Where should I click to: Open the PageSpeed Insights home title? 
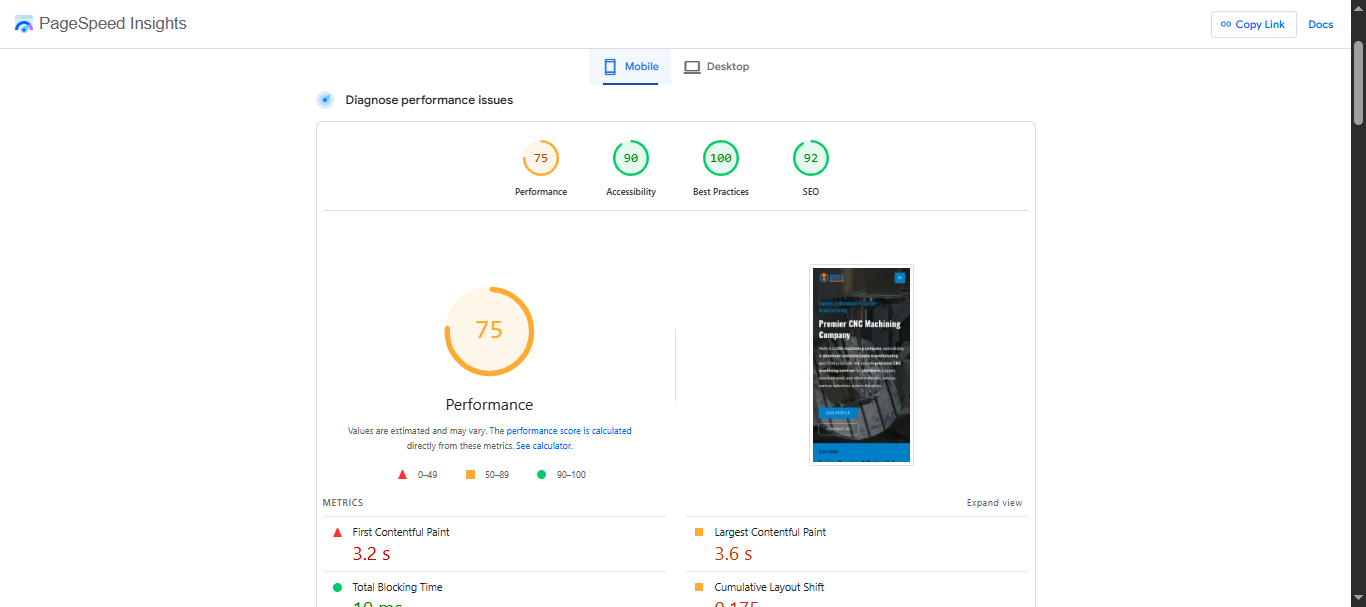click(x=113, y=24)
